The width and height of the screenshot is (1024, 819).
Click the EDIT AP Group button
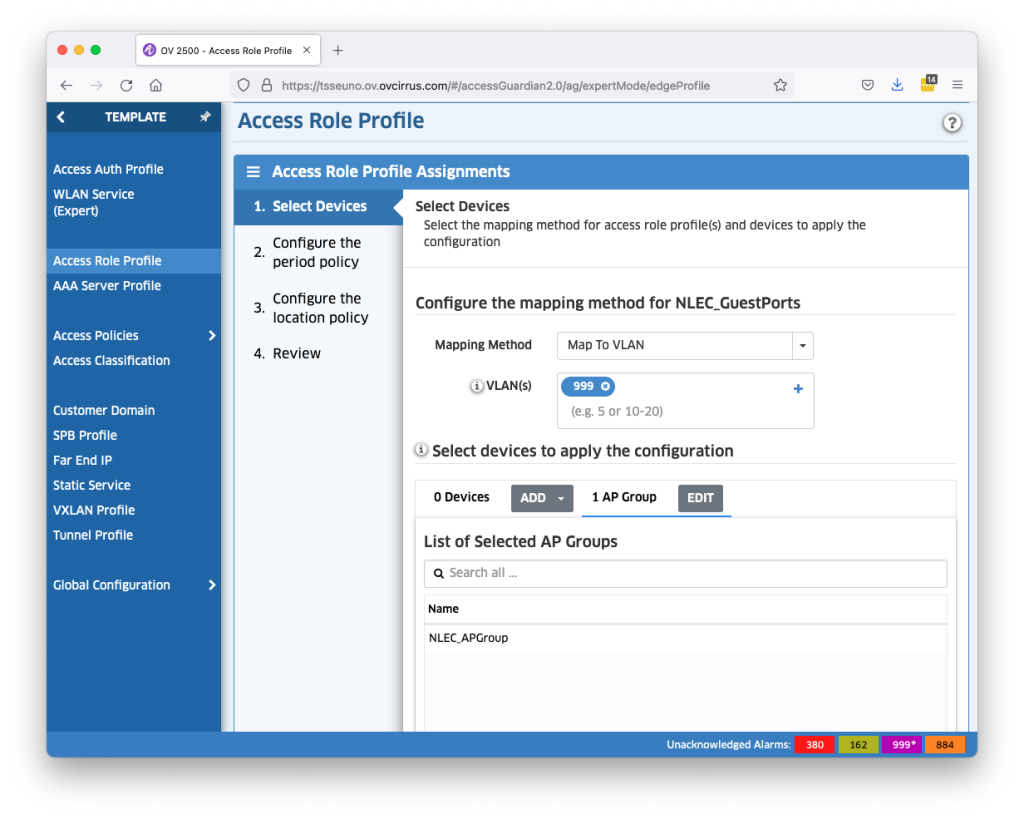[x=700, y=498]
